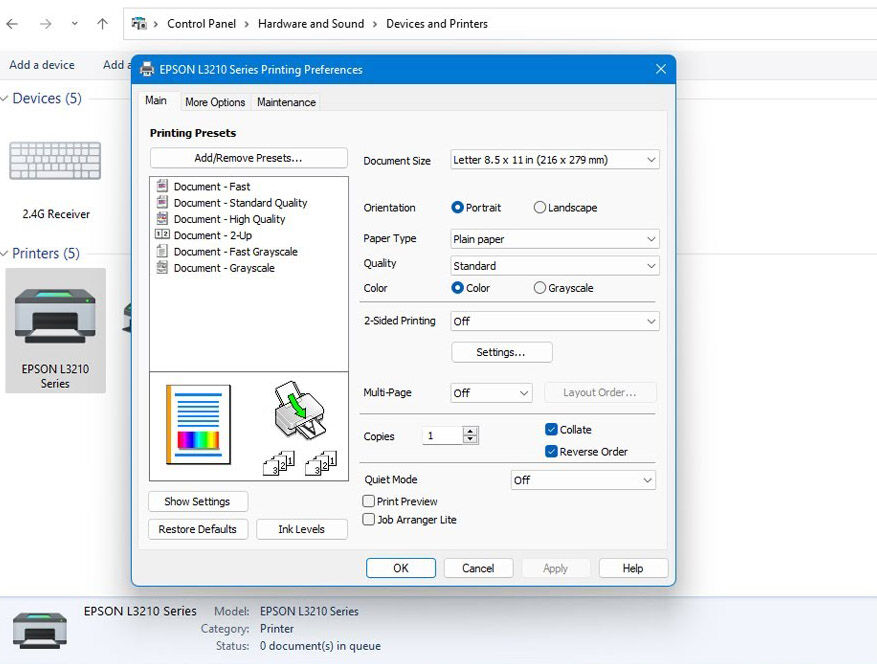The height and width of the screenshot is (664, 877).
Task: Go up one folder level
Action: 102,23
